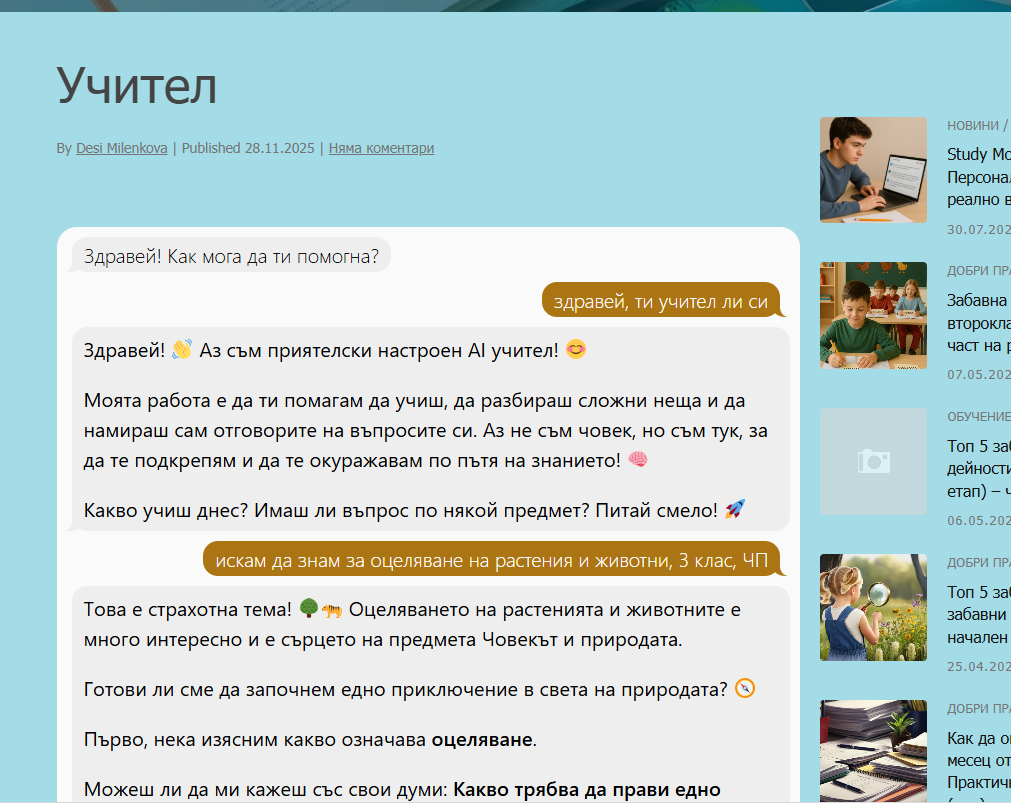
Task: Open author Desi Milenkova's profile link
Action: point(123,148)
